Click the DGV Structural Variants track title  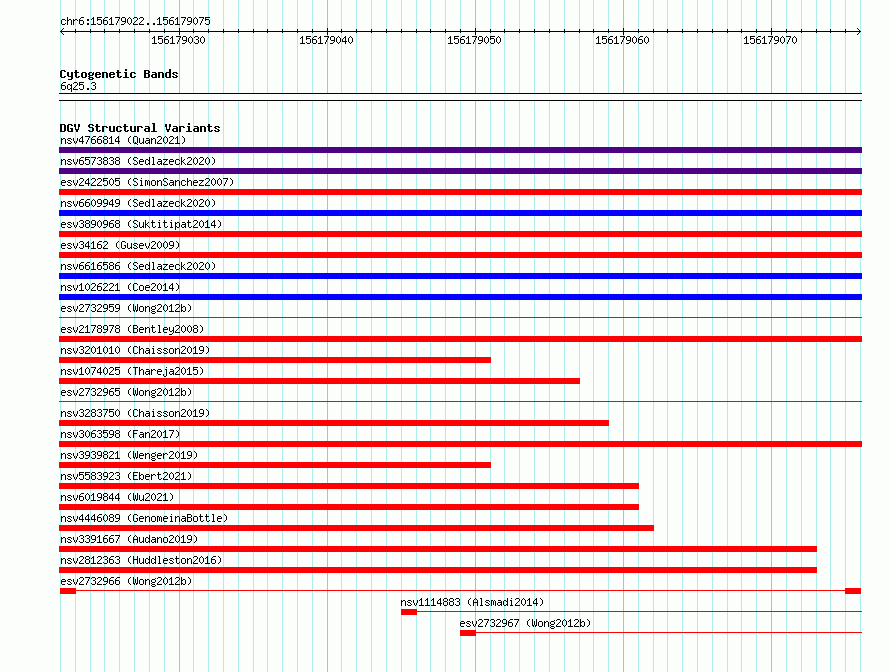coord(140,128)
